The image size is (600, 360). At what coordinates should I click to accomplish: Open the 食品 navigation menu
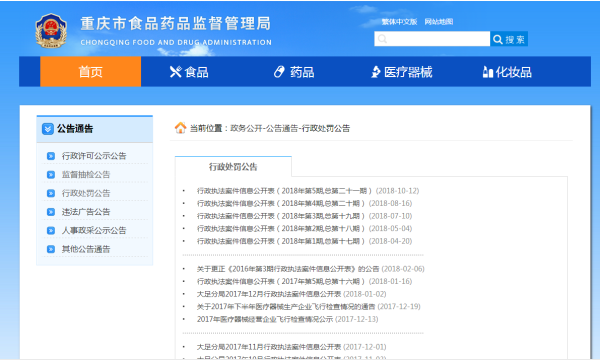[x=189, y=72]
